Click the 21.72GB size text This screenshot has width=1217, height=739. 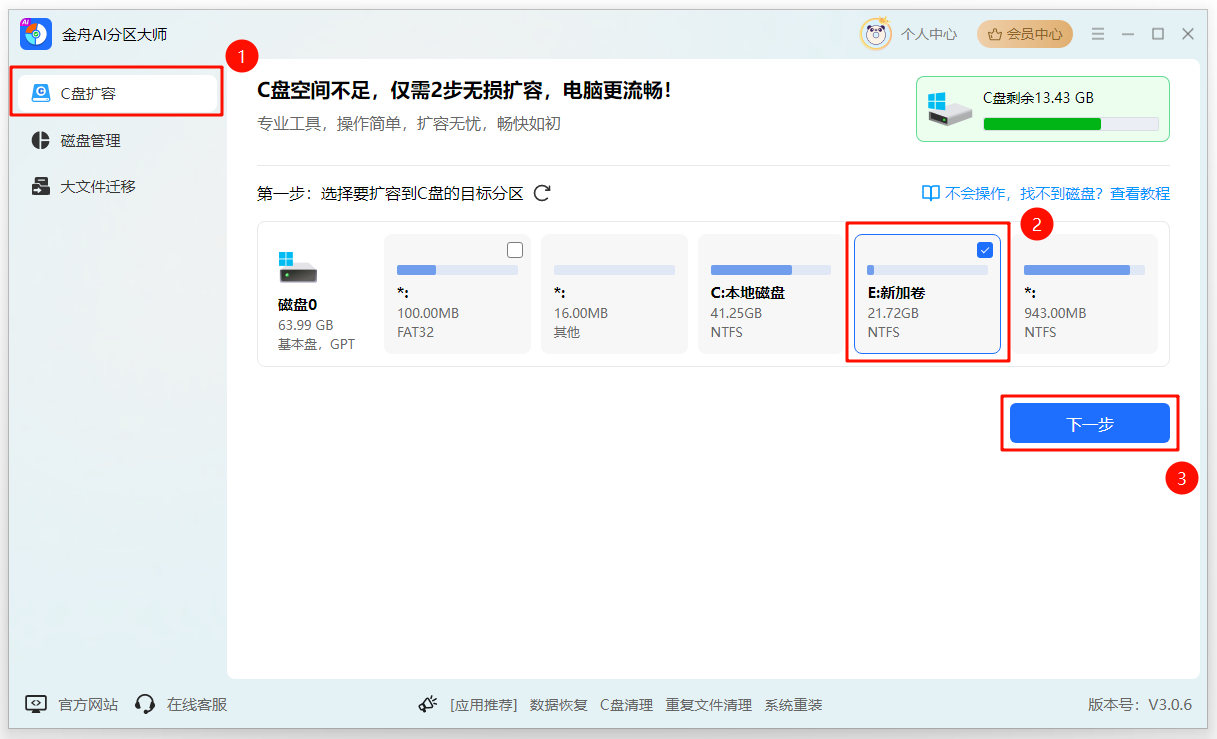[893, 313]
